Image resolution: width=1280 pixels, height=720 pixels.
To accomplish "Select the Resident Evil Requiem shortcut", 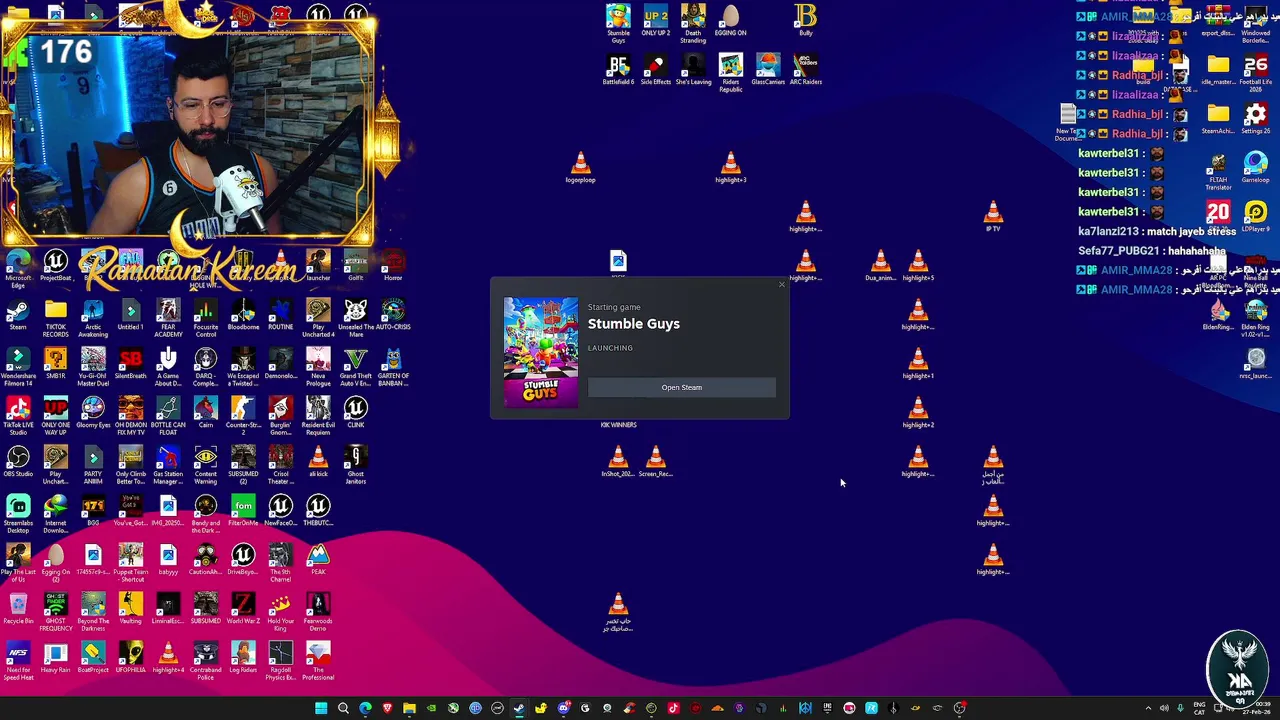I will [x=318, y=416].
